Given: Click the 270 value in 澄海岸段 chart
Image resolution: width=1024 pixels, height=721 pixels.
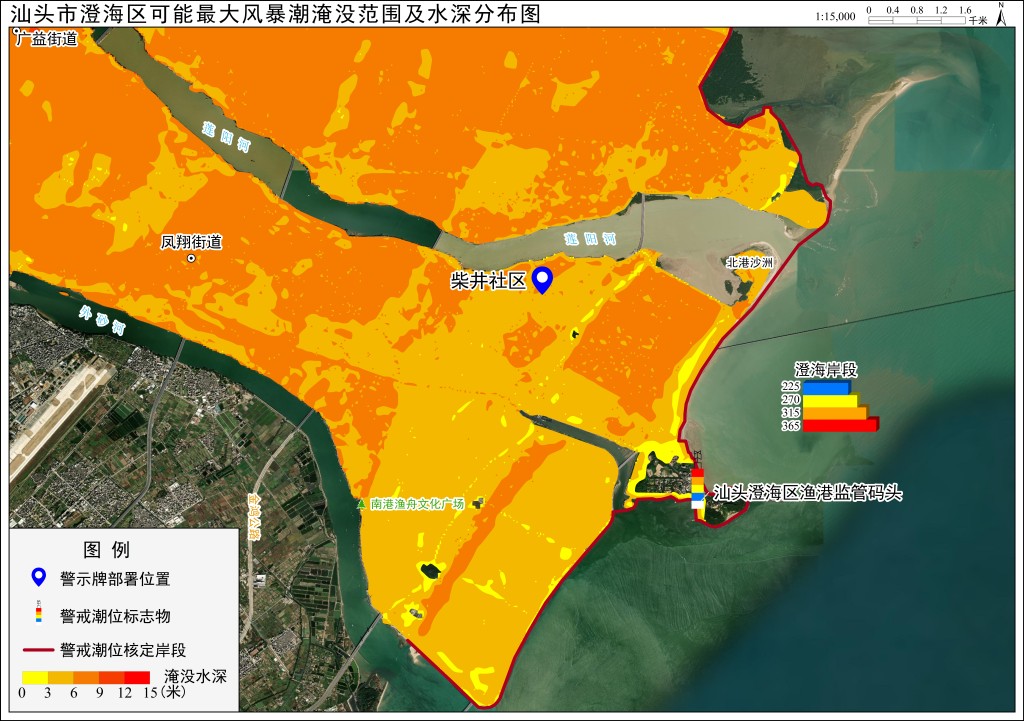Looking at the screenshot, I should coord(790,400).
